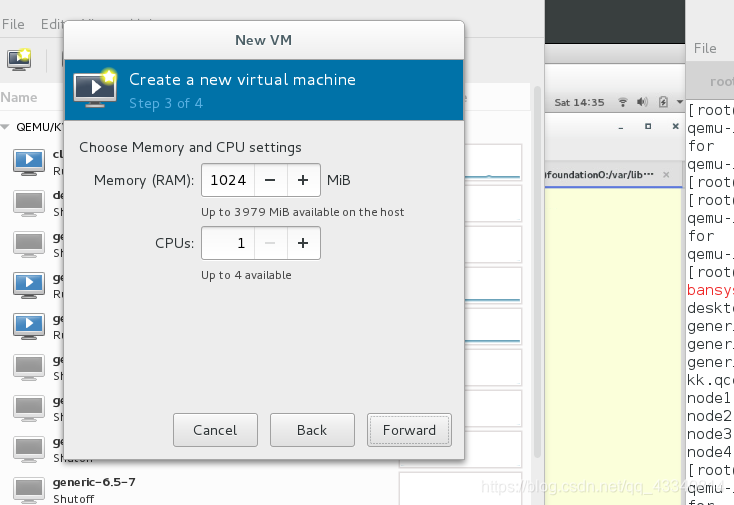Click the wizard monitor icon in header
Screen dimensions: 734x505
(x=95, y=88)
